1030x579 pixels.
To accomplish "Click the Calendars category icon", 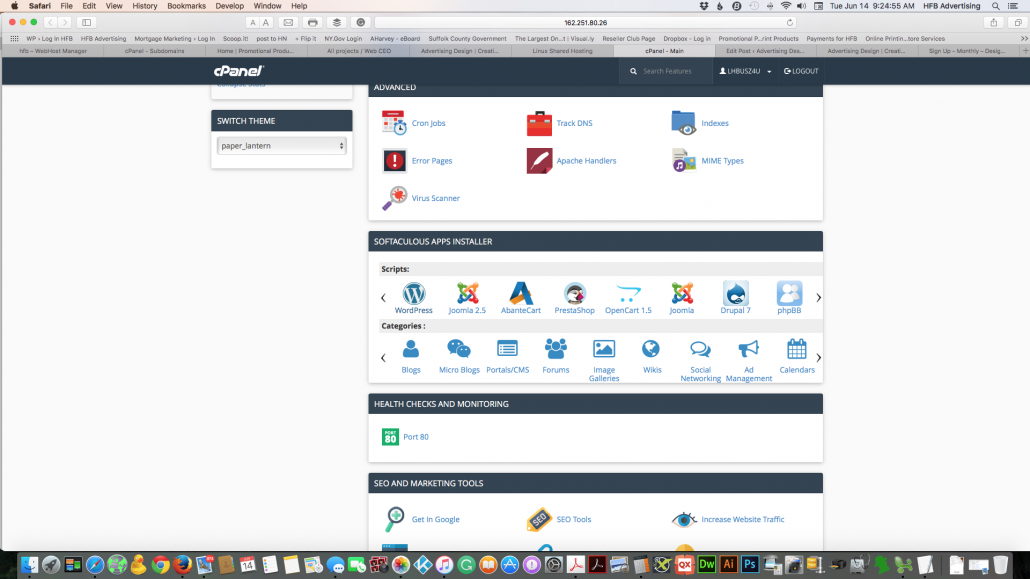I will [797, 350].
